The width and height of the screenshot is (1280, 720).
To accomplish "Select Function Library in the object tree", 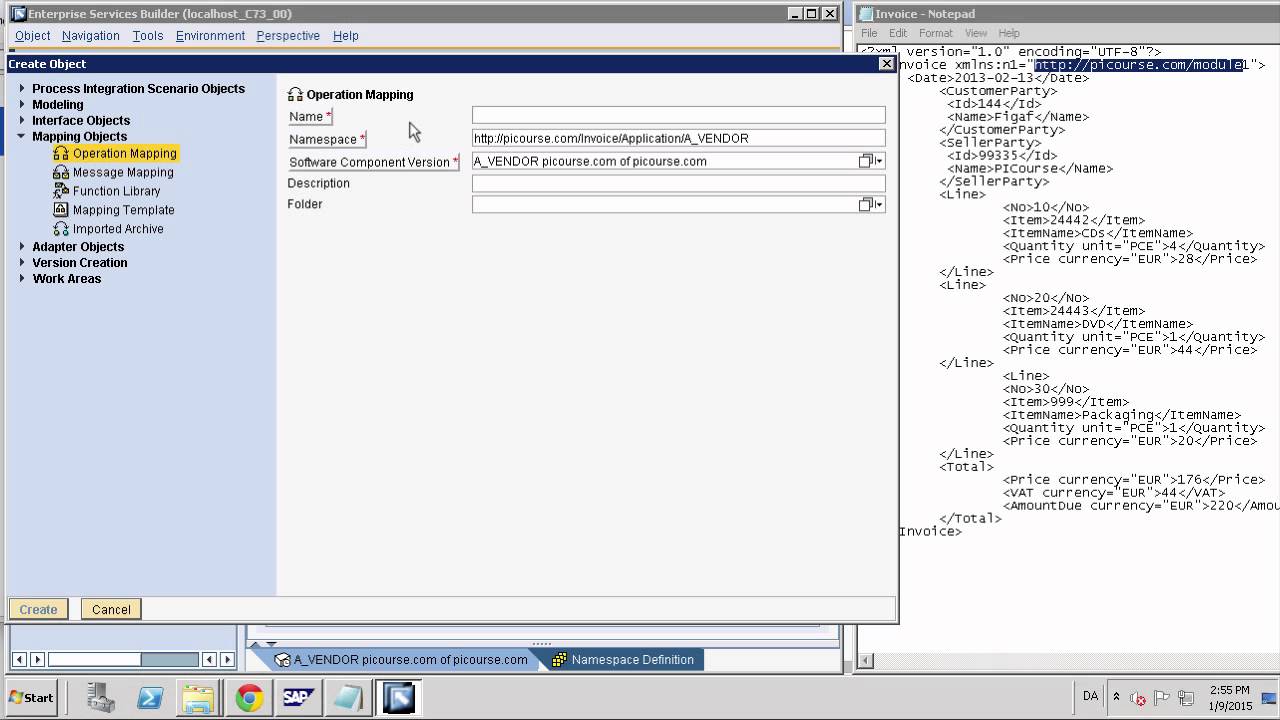I will pos(116,191).
